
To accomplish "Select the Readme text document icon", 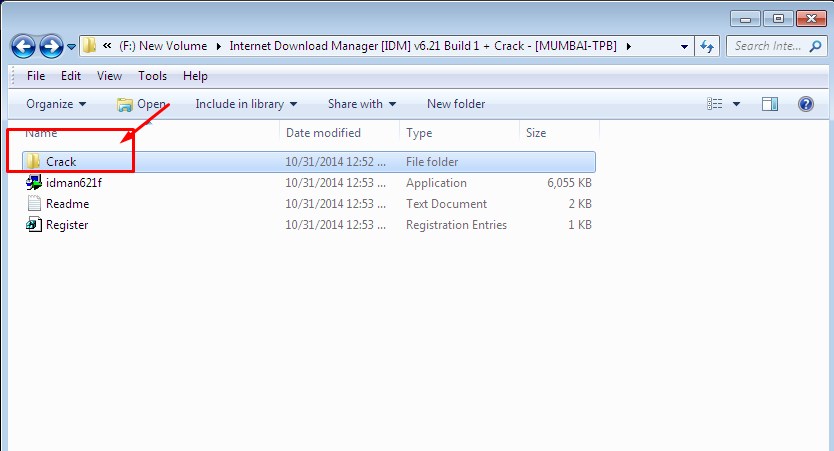I will click(34, 203).
